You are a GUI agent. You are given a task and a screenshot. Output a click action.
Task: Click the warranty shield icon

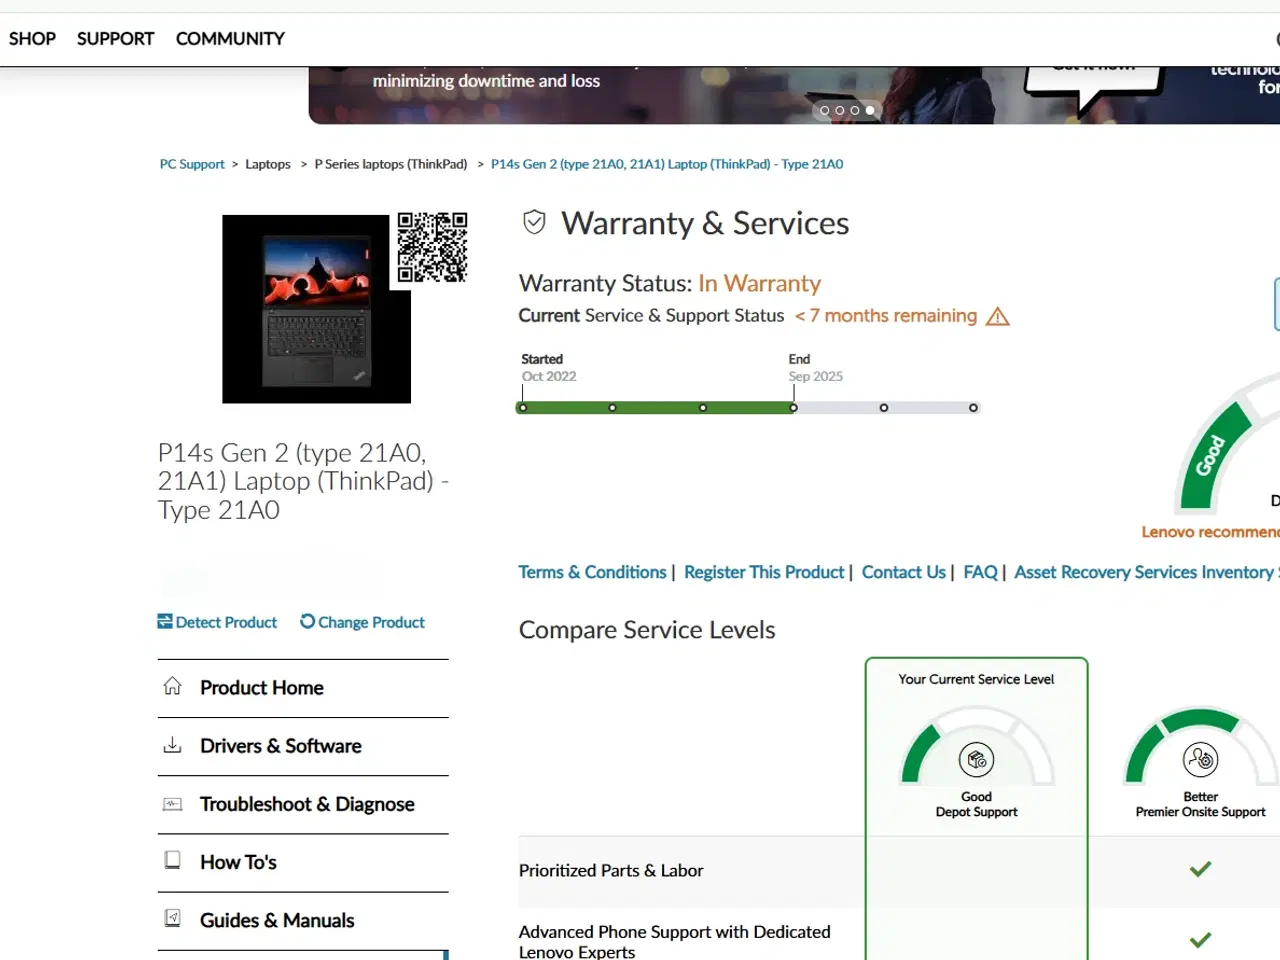(x=535, y=222)
